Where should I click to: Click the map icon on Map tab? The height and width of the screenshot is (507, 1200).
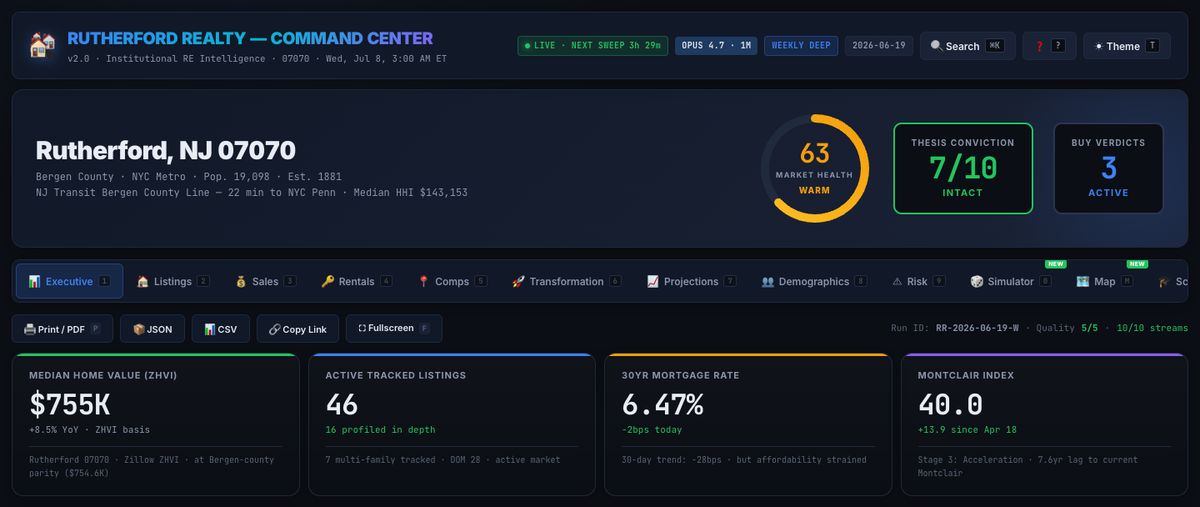point(1082,282)
